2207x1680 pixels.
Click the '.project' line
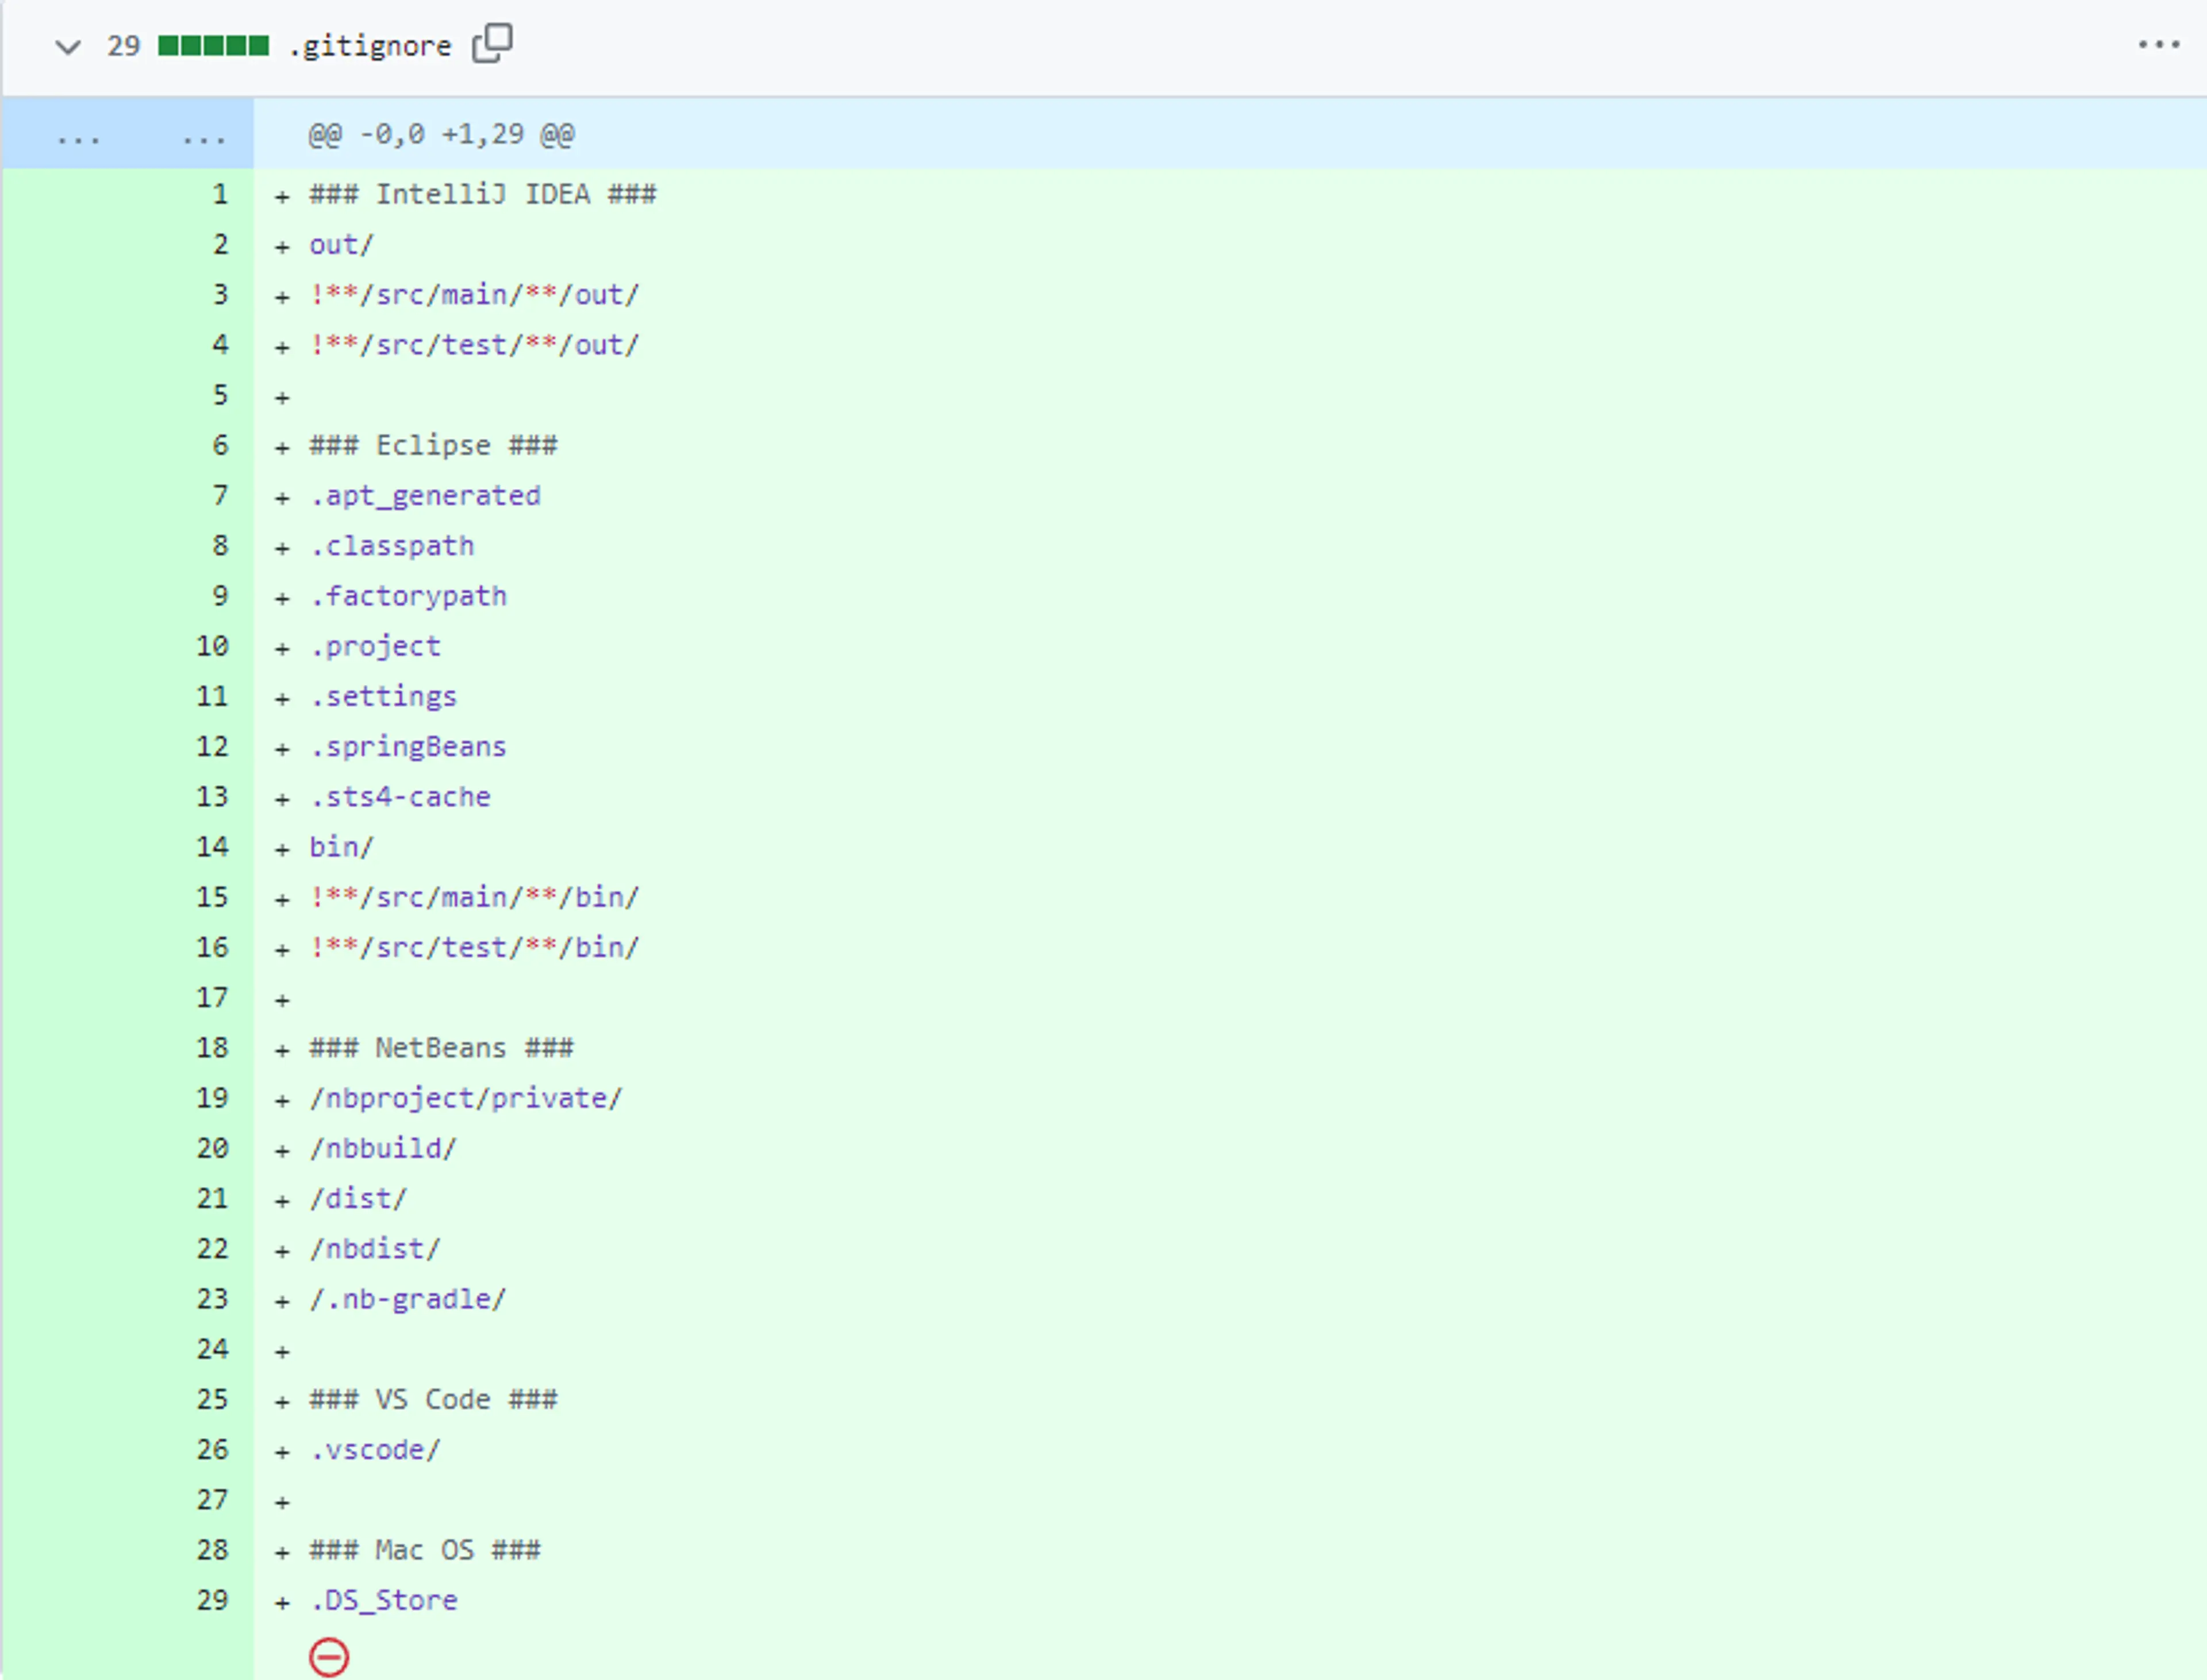[x=375, y=646]
